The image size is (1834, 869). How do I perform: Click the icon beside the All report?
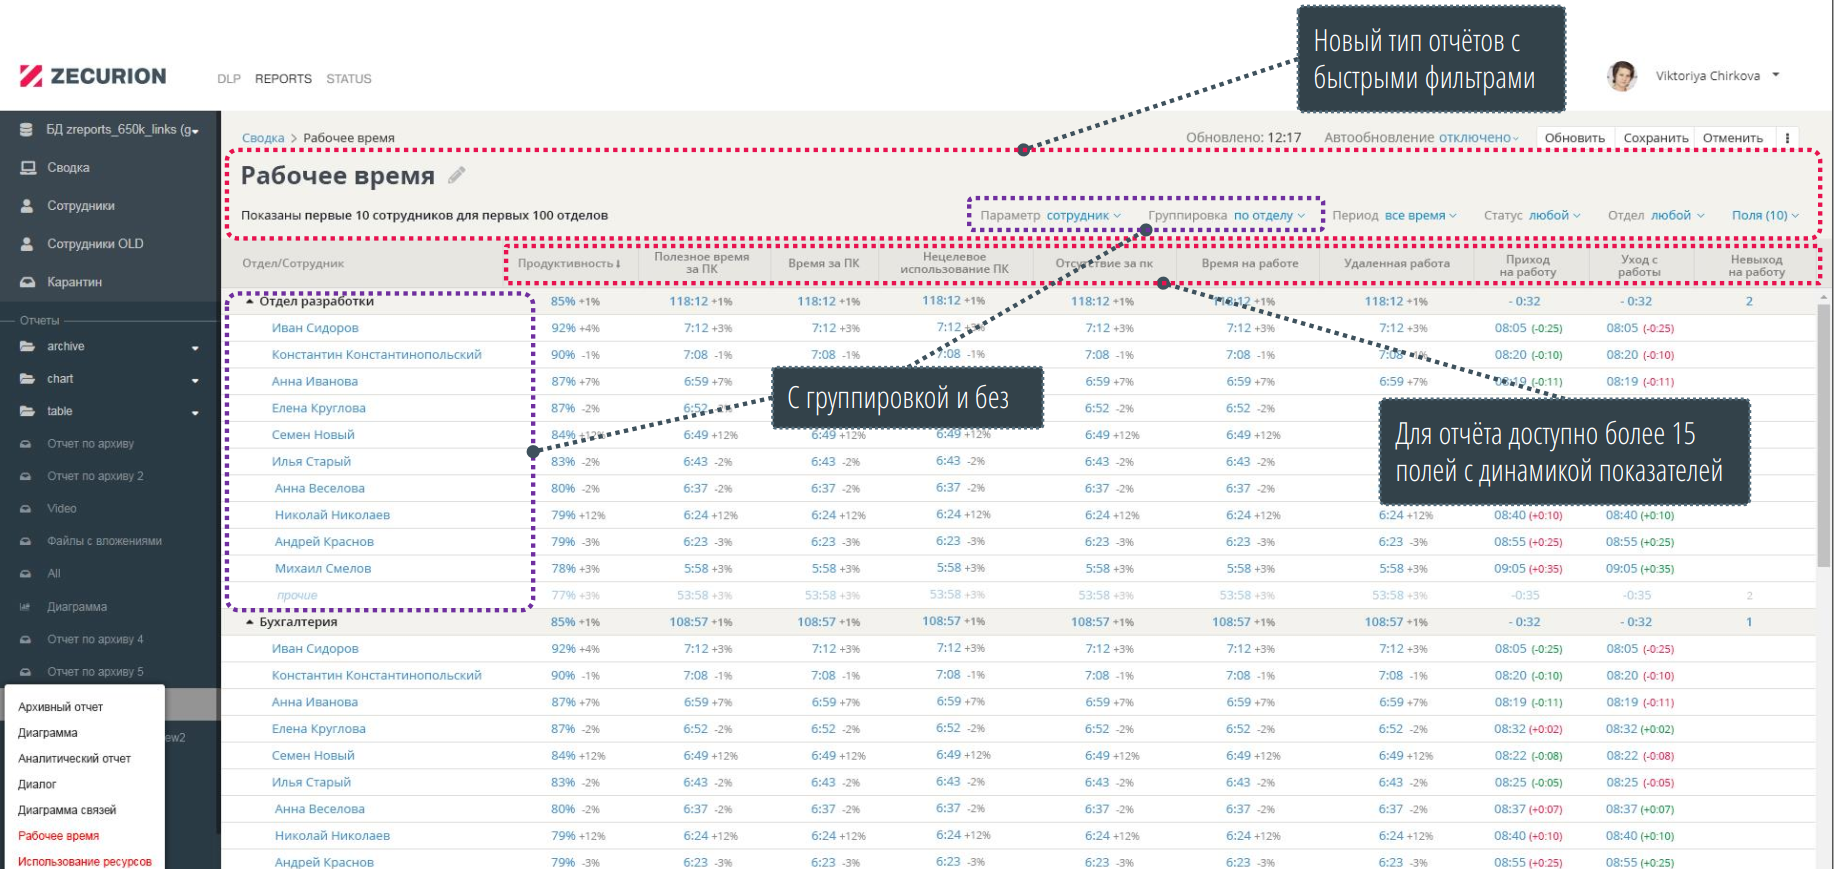pos(26,574)
